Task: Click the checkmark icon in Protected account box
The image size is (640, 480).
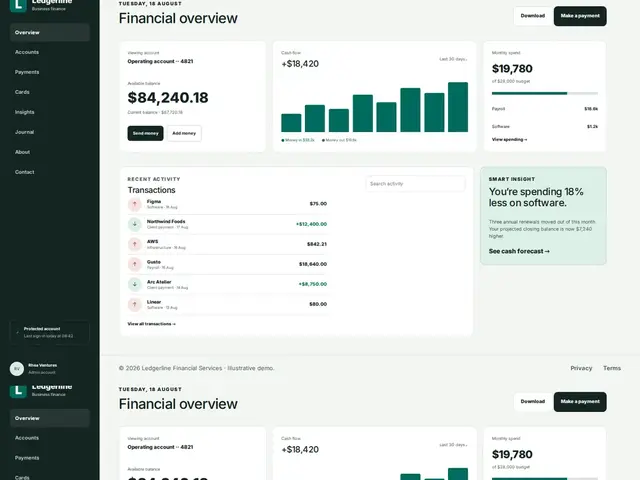Action: [x=17, y=332]
